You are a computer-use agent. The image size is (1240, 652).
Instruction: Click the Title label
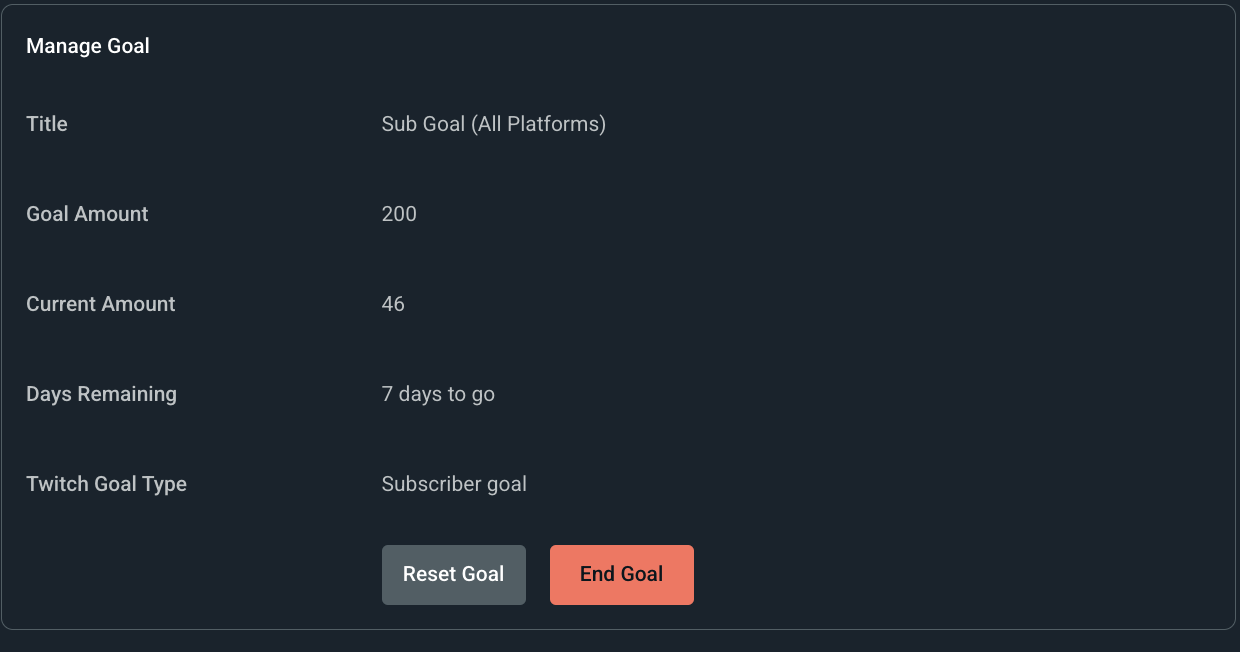[x=46, y=124]
